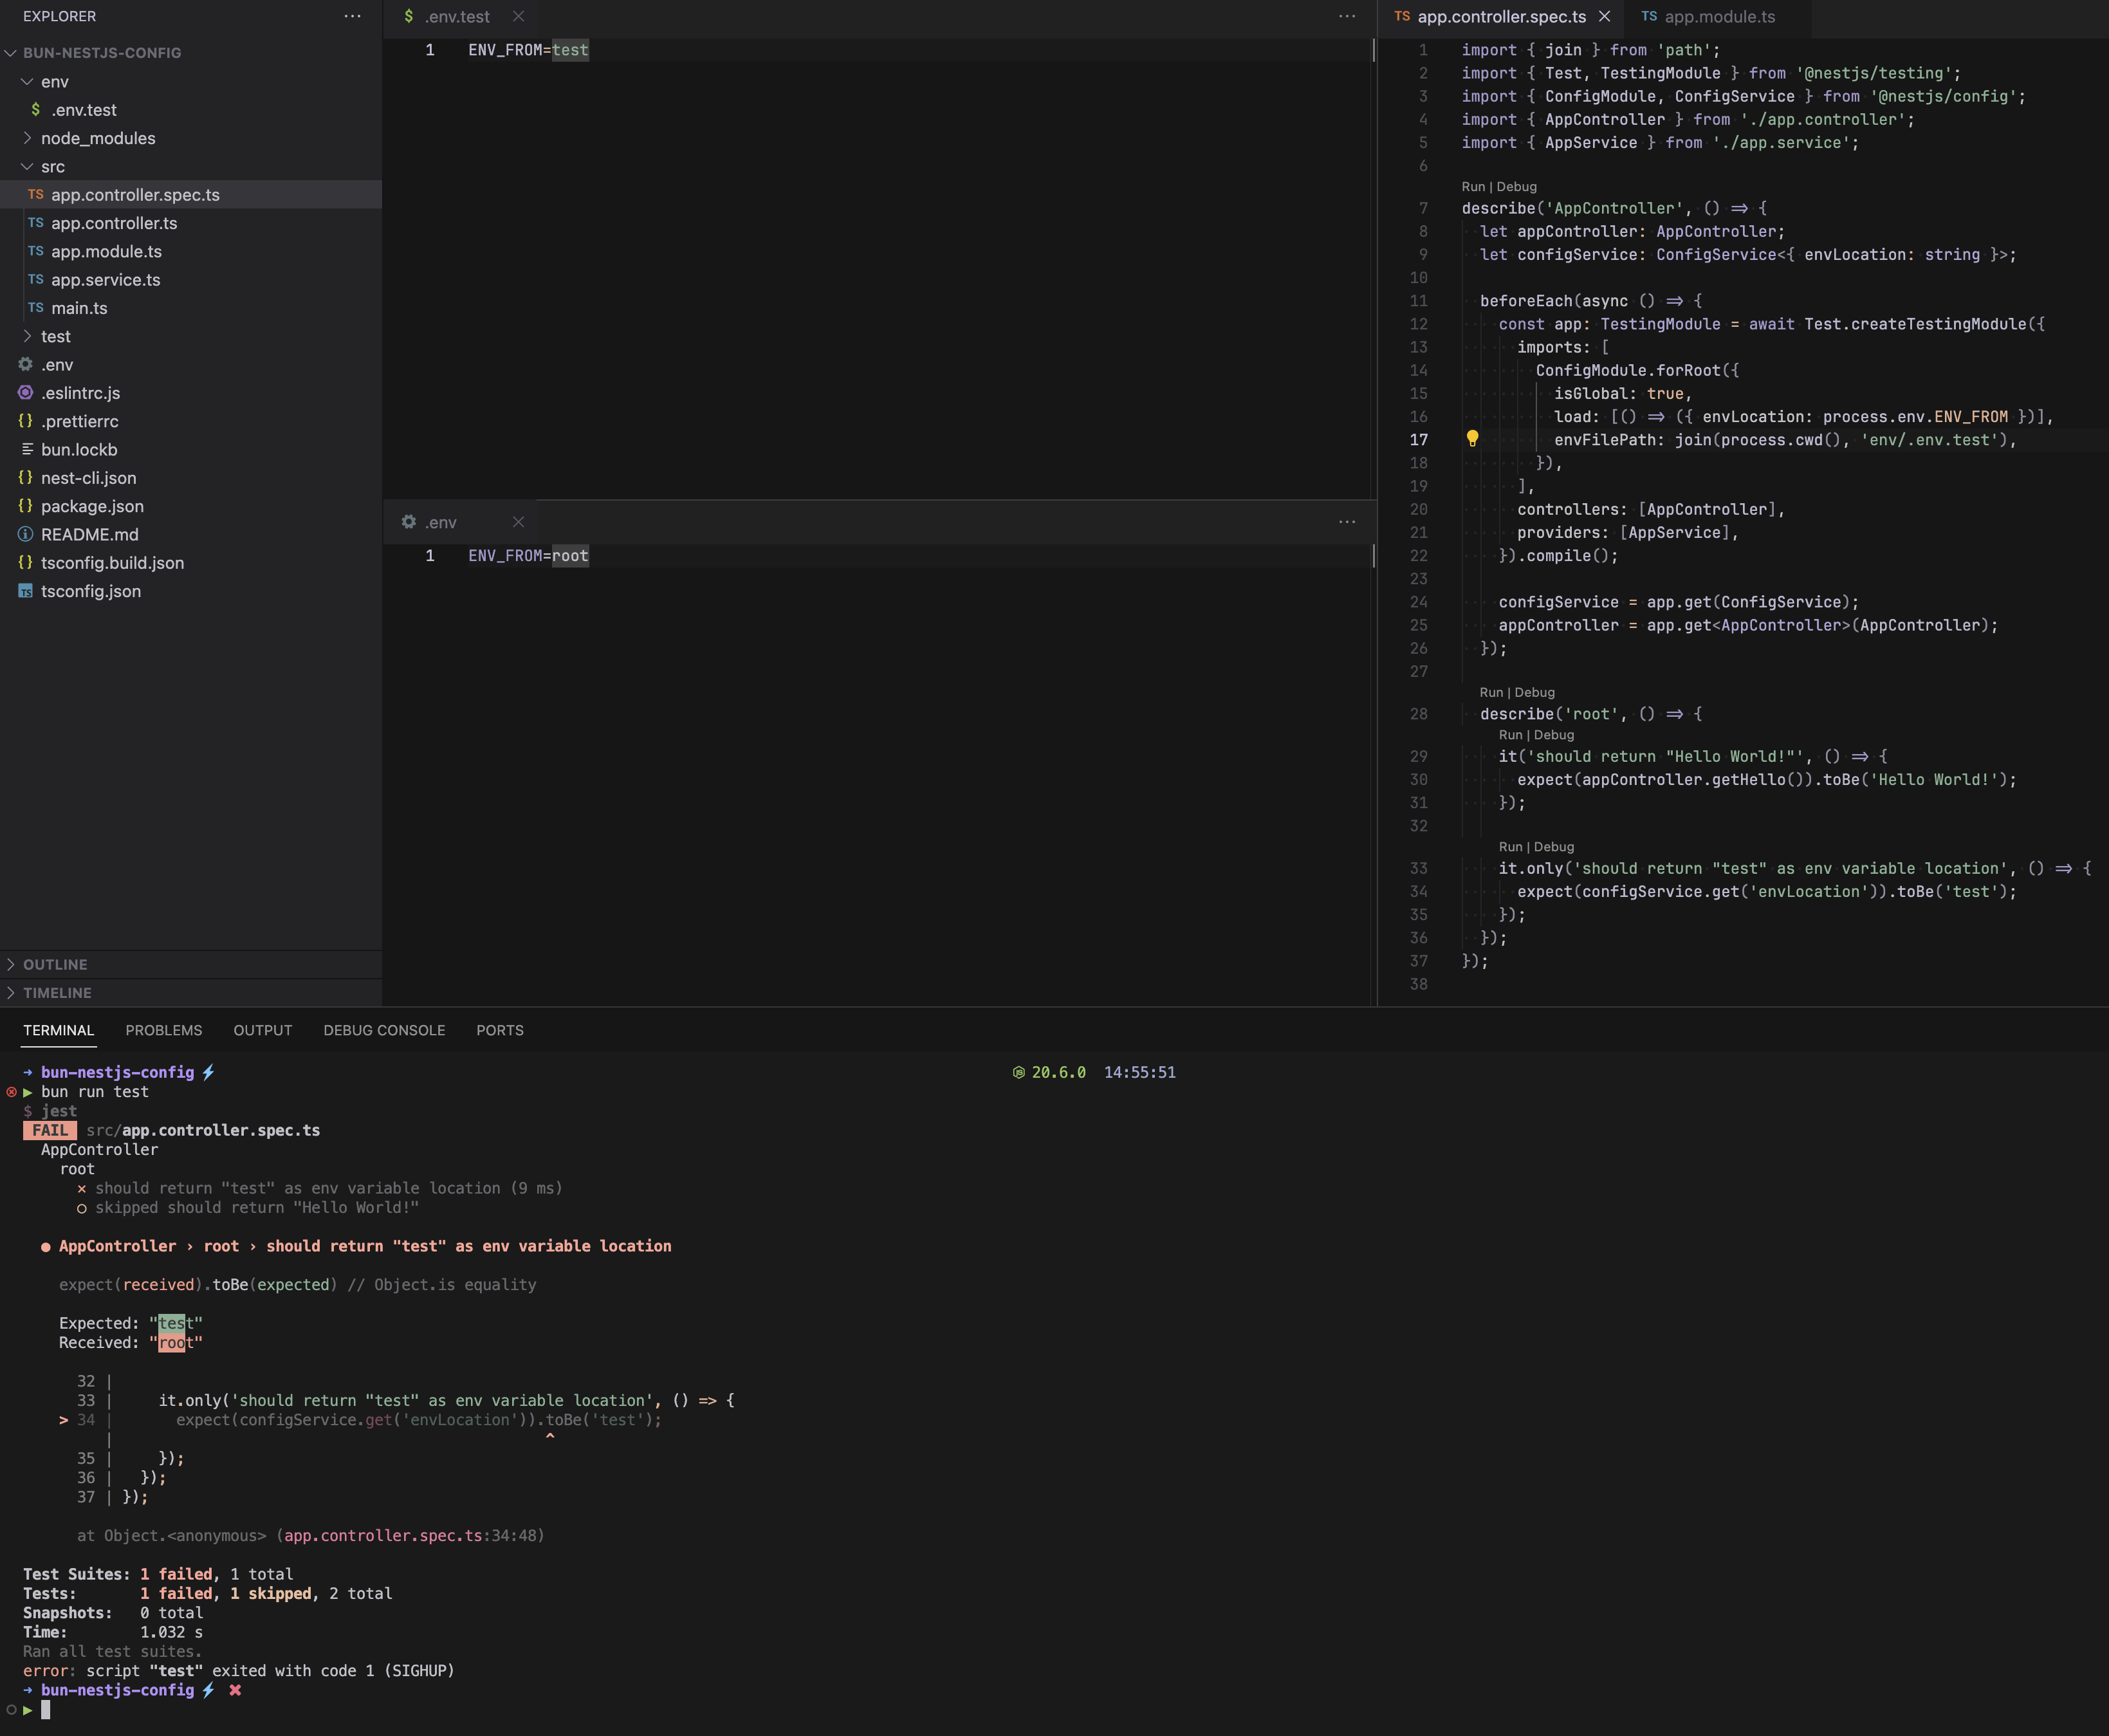The height and width of the screenshot is (1736, 2109).
Task: Click the dollar icon on the .env.test tab
Action: [408, 16]
